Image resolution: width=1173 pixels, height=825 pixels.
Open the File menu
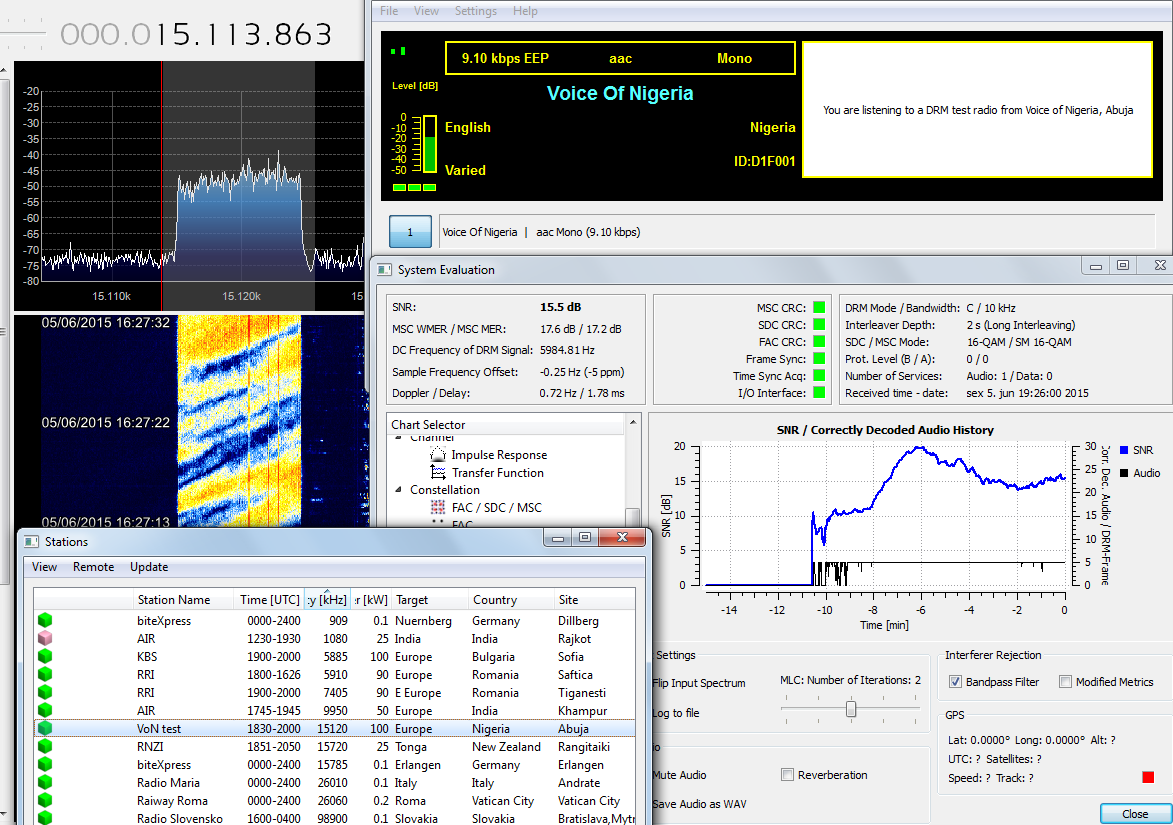(389, 10)
